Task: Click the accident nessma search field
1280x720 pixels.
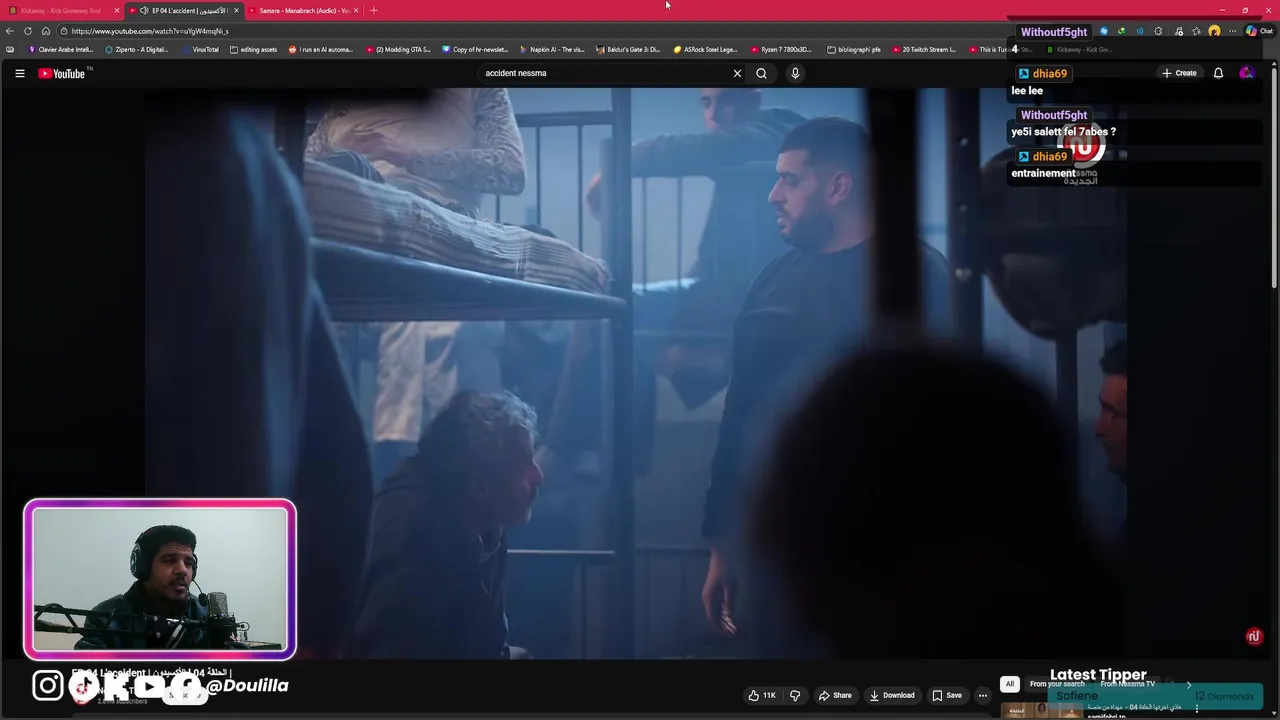Action: point(605,73)
